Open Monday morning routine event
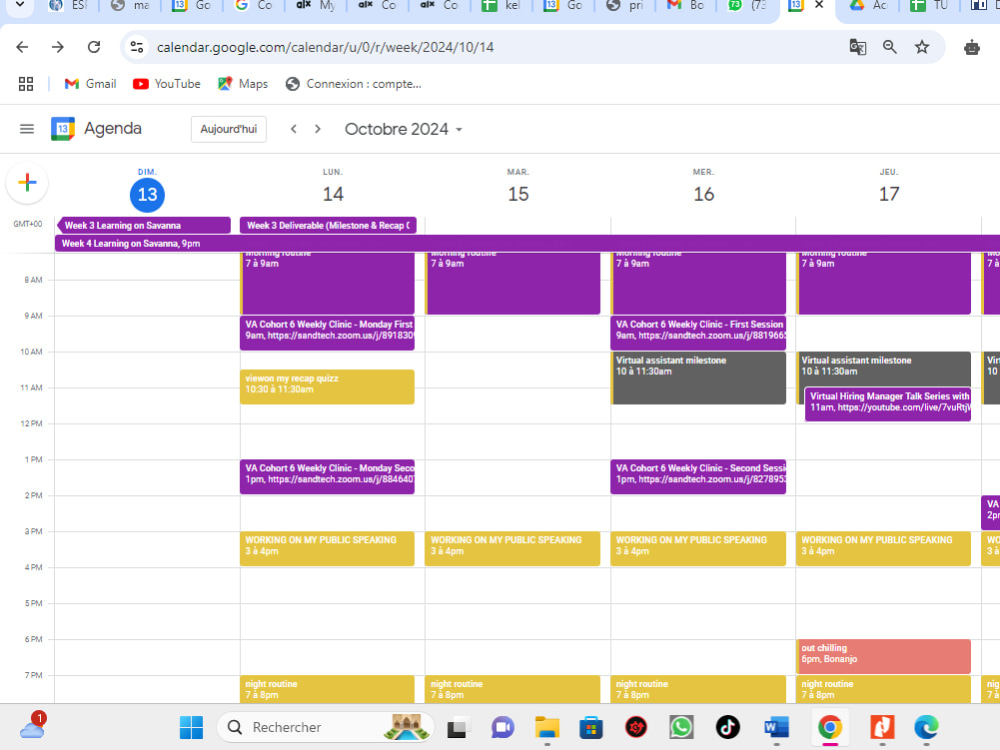Screen dimensions: 1000x750 pos(327,283)
